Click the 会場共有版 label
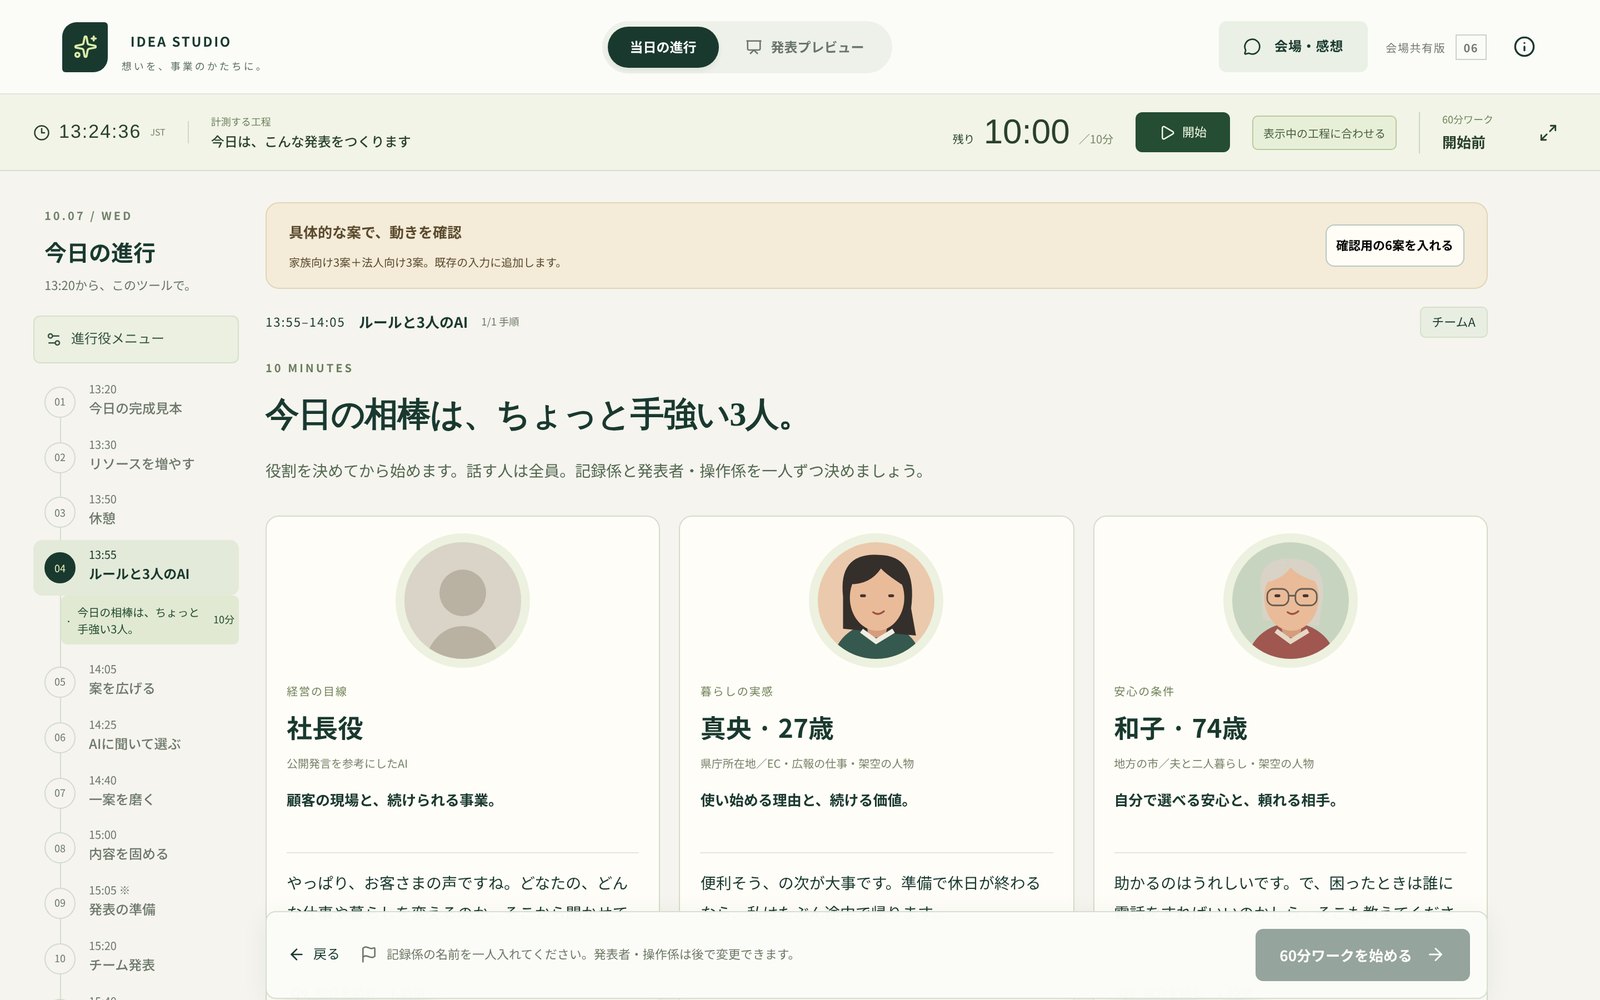This screenshot has height=1000, width=1600. (1415, 48)
